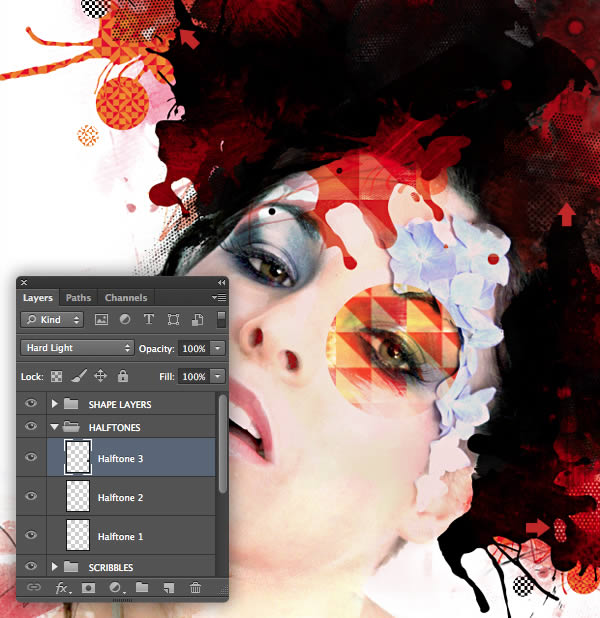Select the Halftone 2 layer name
Screen dimensions: 600x618
120,498
